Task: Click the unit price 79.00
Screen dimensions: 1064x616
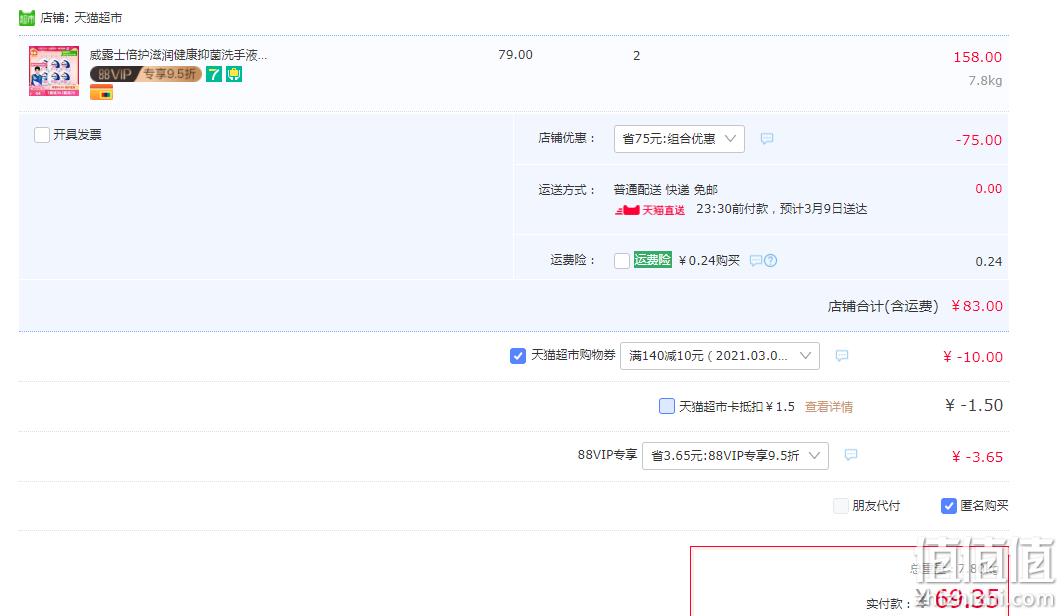Action: pyautogui.click(x=515, y=55)
